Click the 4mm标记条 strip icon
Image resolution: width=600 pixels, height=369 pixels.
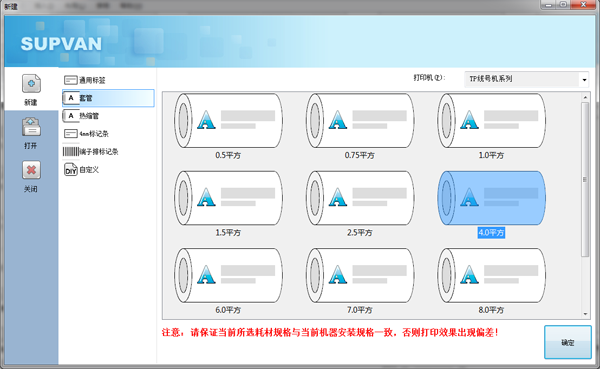click(x=71, y=134)
